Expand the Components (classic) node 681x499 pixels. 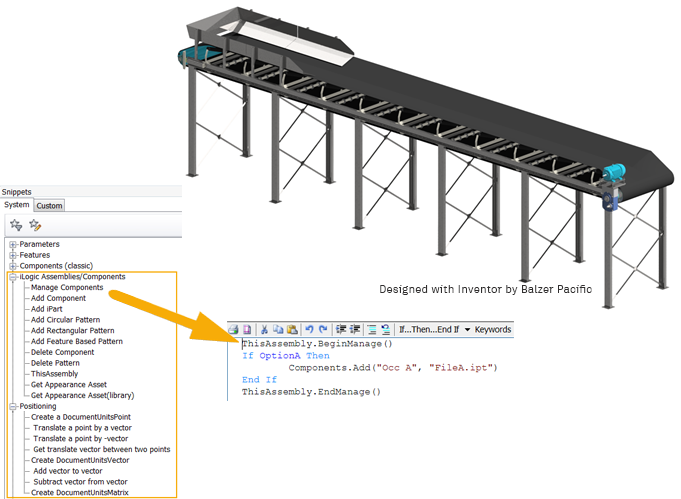[x=13, y=266]
